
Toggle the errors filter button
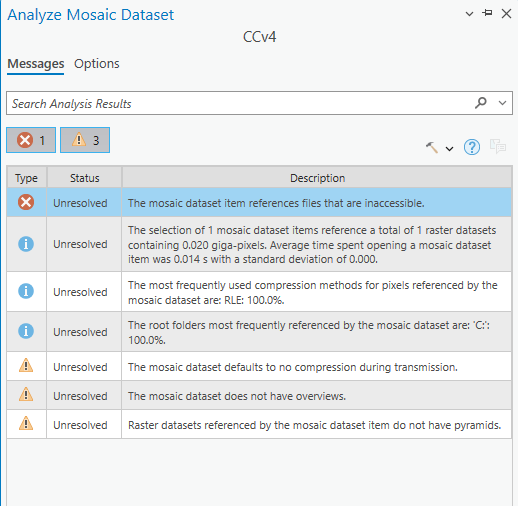[x=31, y=140]
